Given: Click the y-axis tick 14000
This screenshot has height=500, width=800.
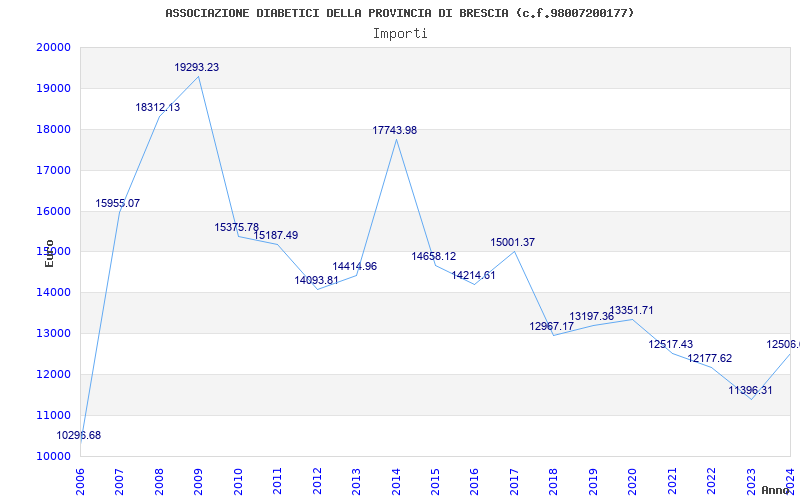Looking at the screenshot, I should click(53, 292).
